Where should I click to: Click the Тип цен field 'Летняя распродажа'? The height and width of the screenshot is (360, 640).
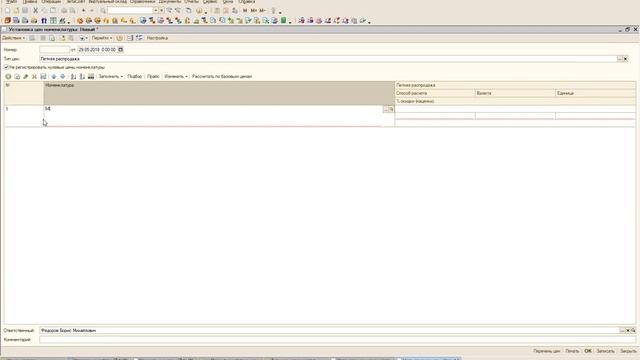click(329, 59)
